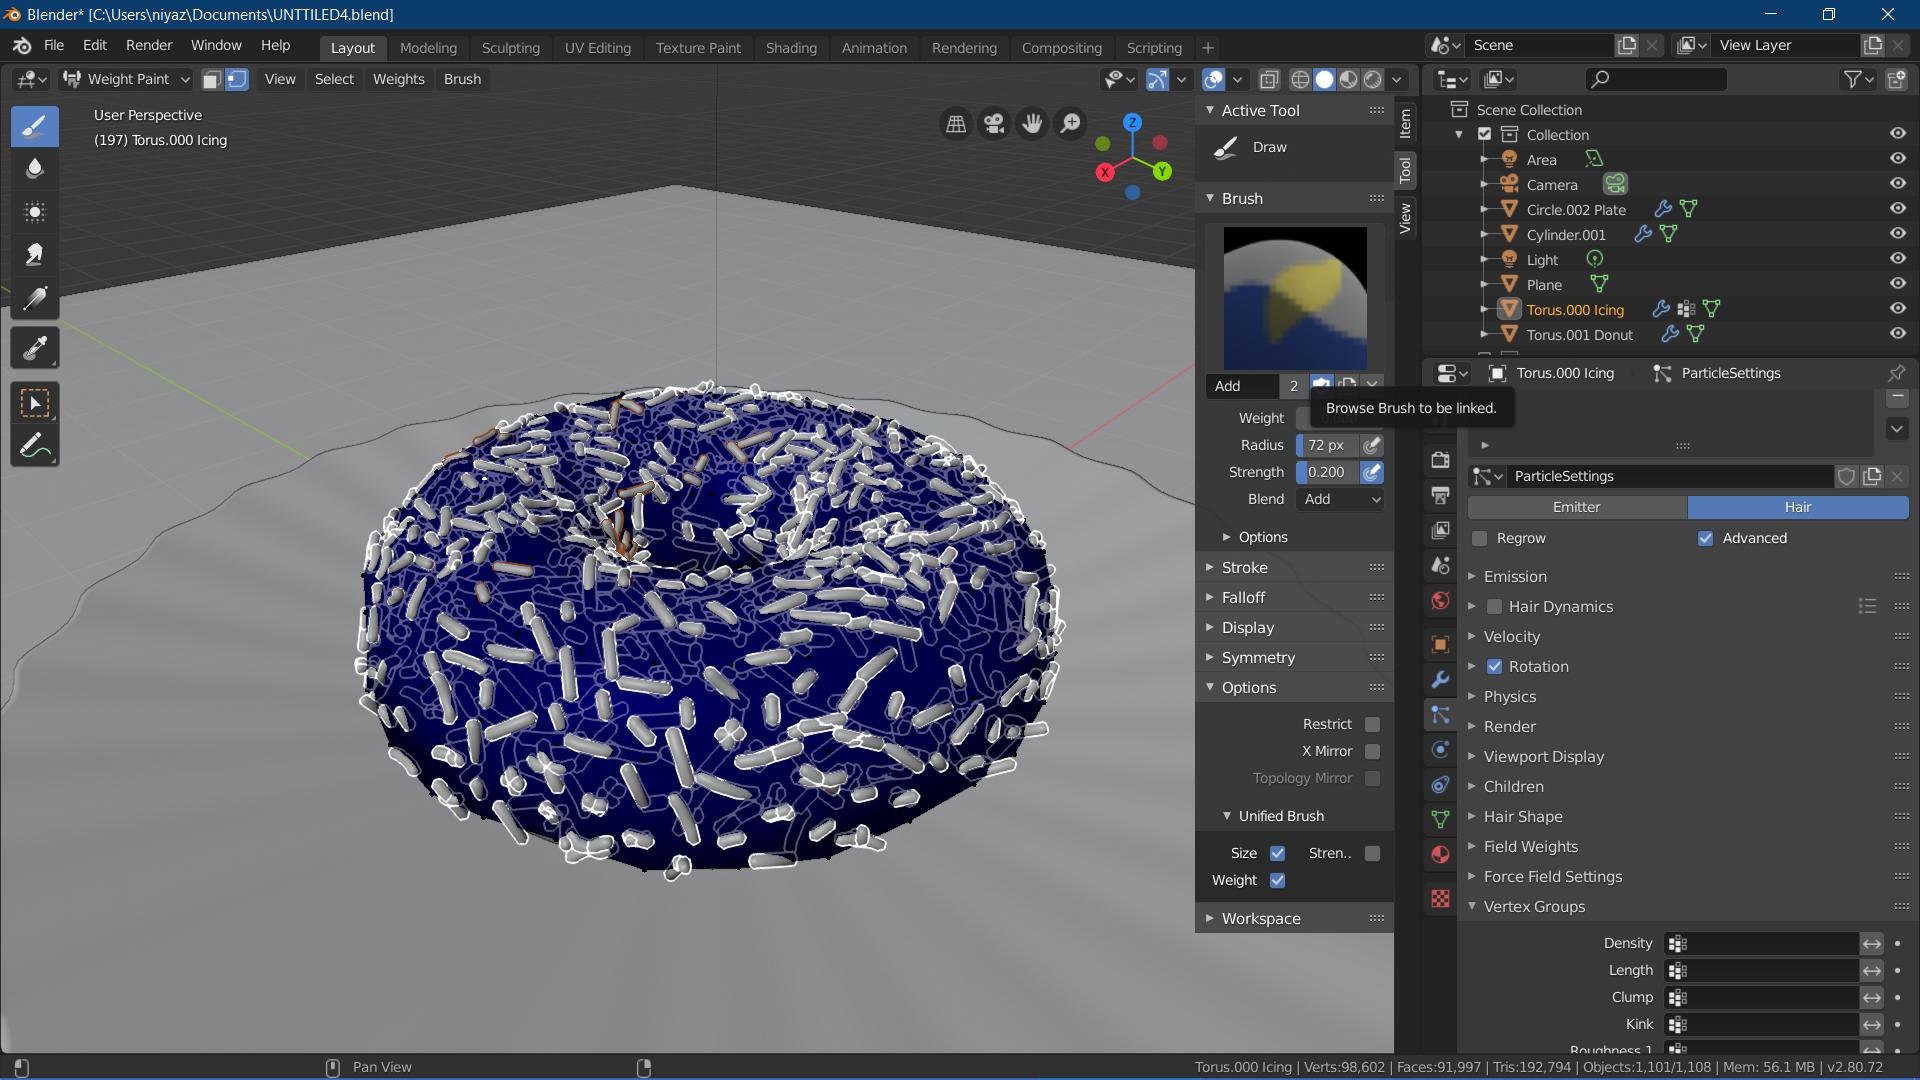Image resolution: width=1920 pixels, height=1080 pixels.
Task: Open the Texture properties tab (checker icon)
Action: pyautogui.click(x=1440, y=898)
